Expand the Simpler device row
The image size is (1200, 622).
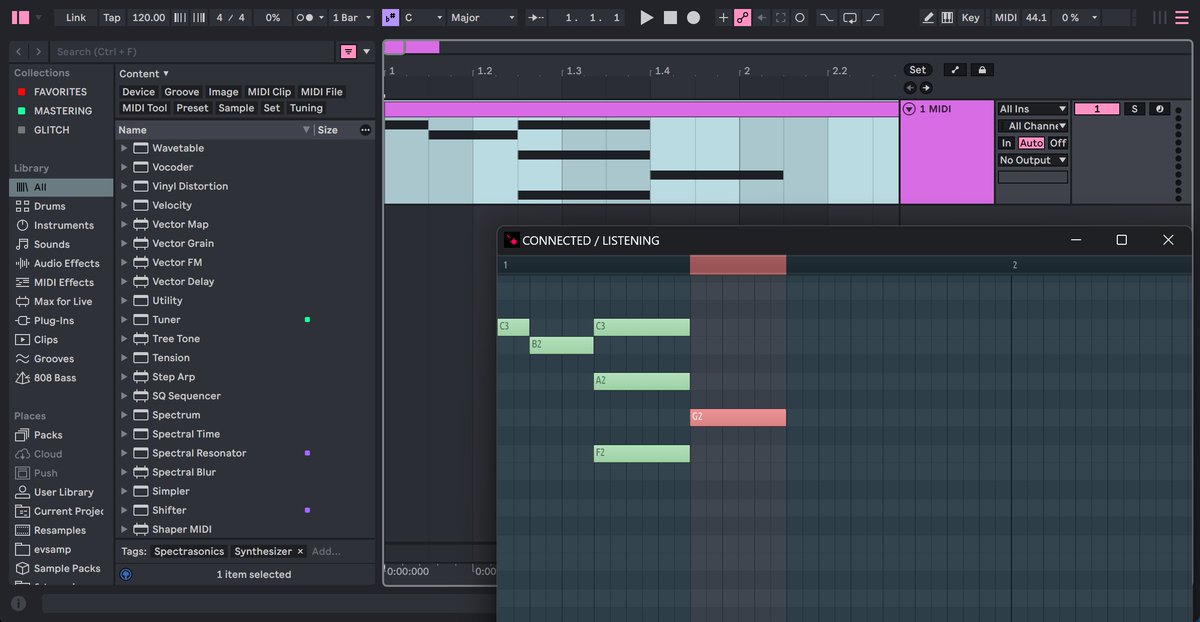[124, 491]
